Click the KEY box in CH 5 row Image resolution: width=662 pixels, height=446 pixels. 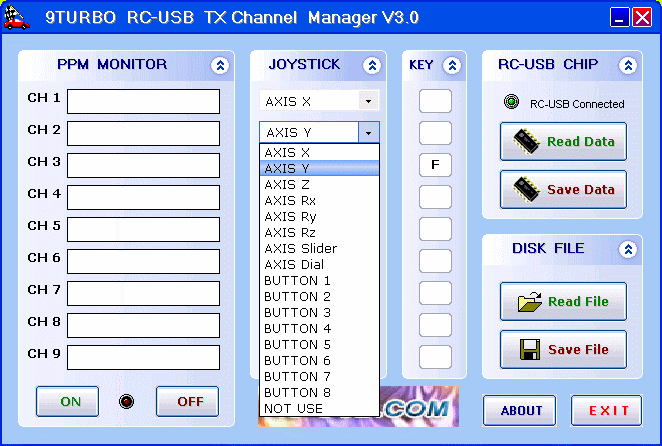click(435, 229)
